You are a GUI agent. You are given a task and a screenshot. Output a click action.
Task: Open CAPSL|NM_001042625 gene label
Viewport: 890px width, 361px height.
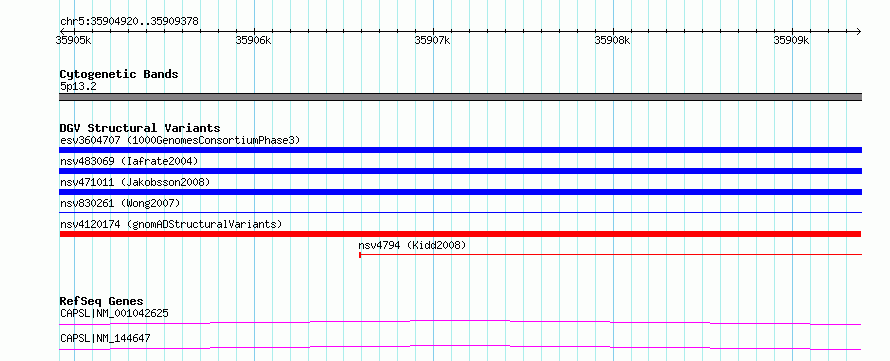(114, 313)
